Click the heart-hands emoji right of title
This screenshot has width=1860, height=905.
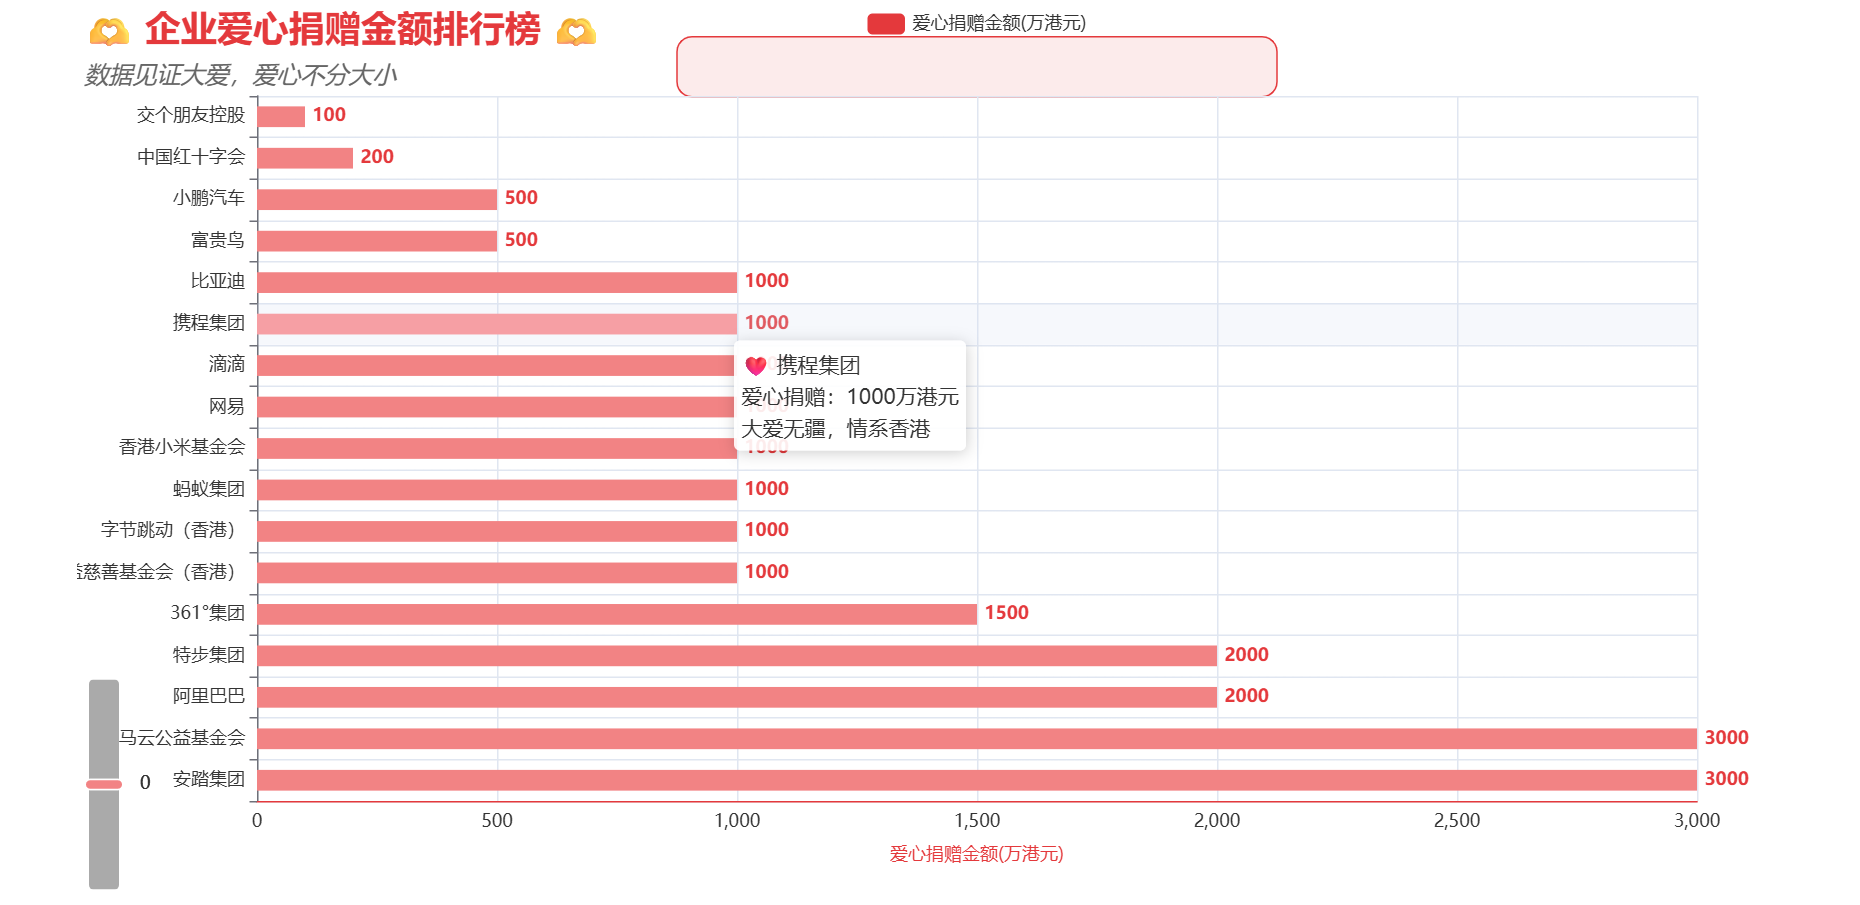click(x=576, y=32)
